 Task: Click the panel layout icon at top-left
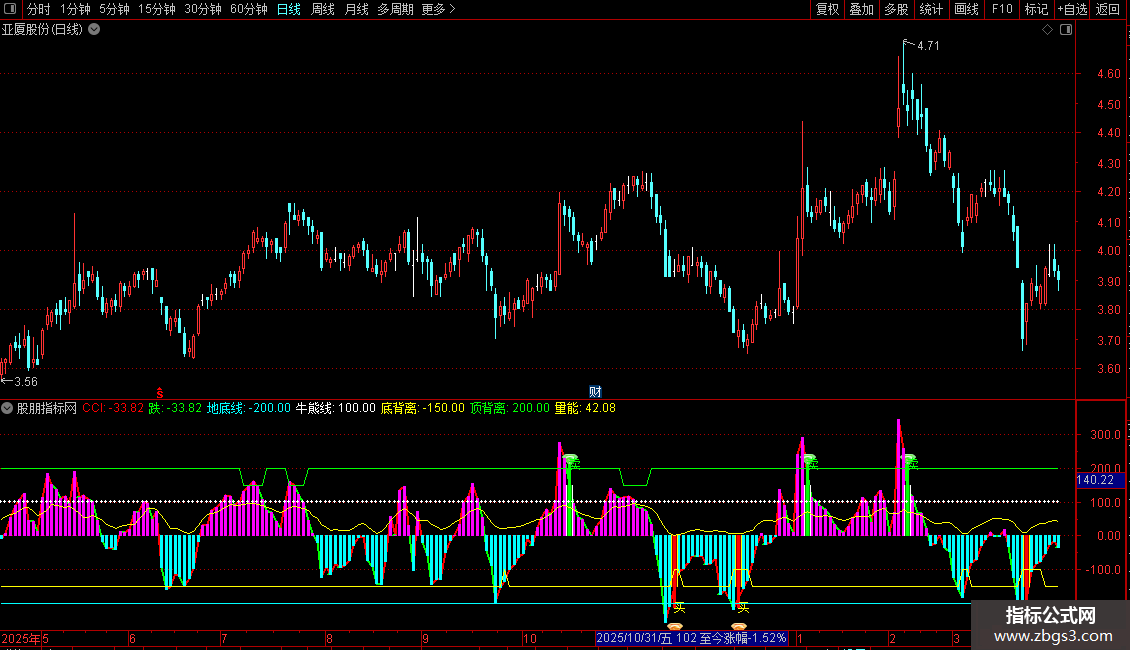point(10,9)
